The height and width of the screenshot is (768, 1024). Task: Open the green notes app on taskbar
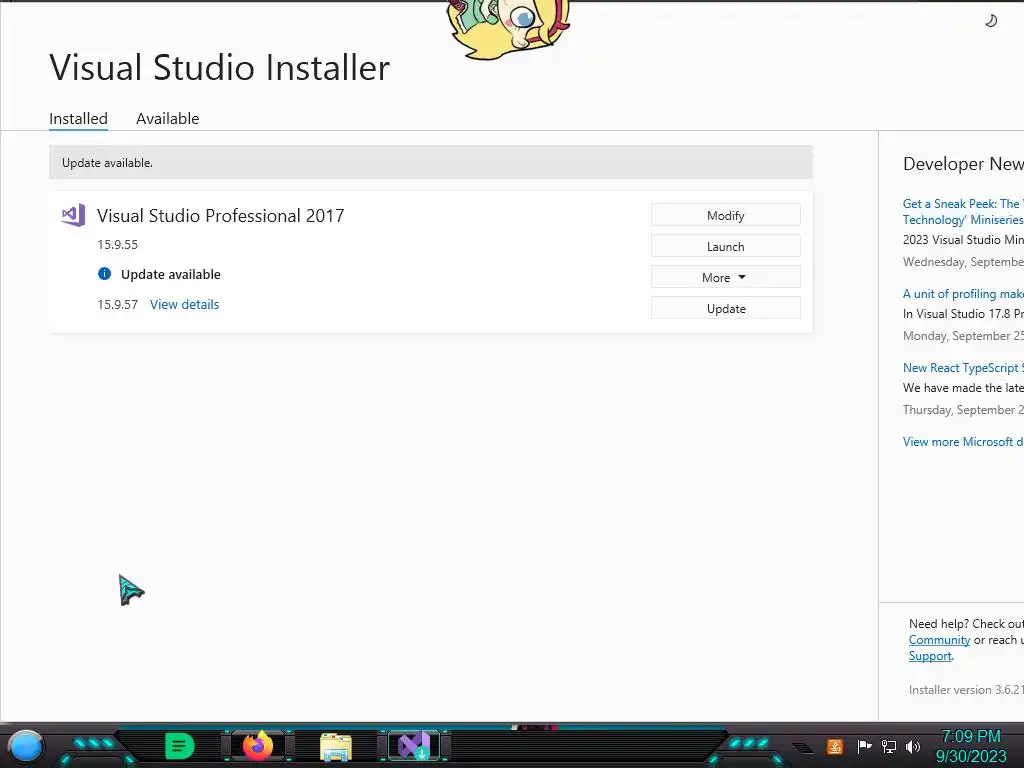point(180,746)
